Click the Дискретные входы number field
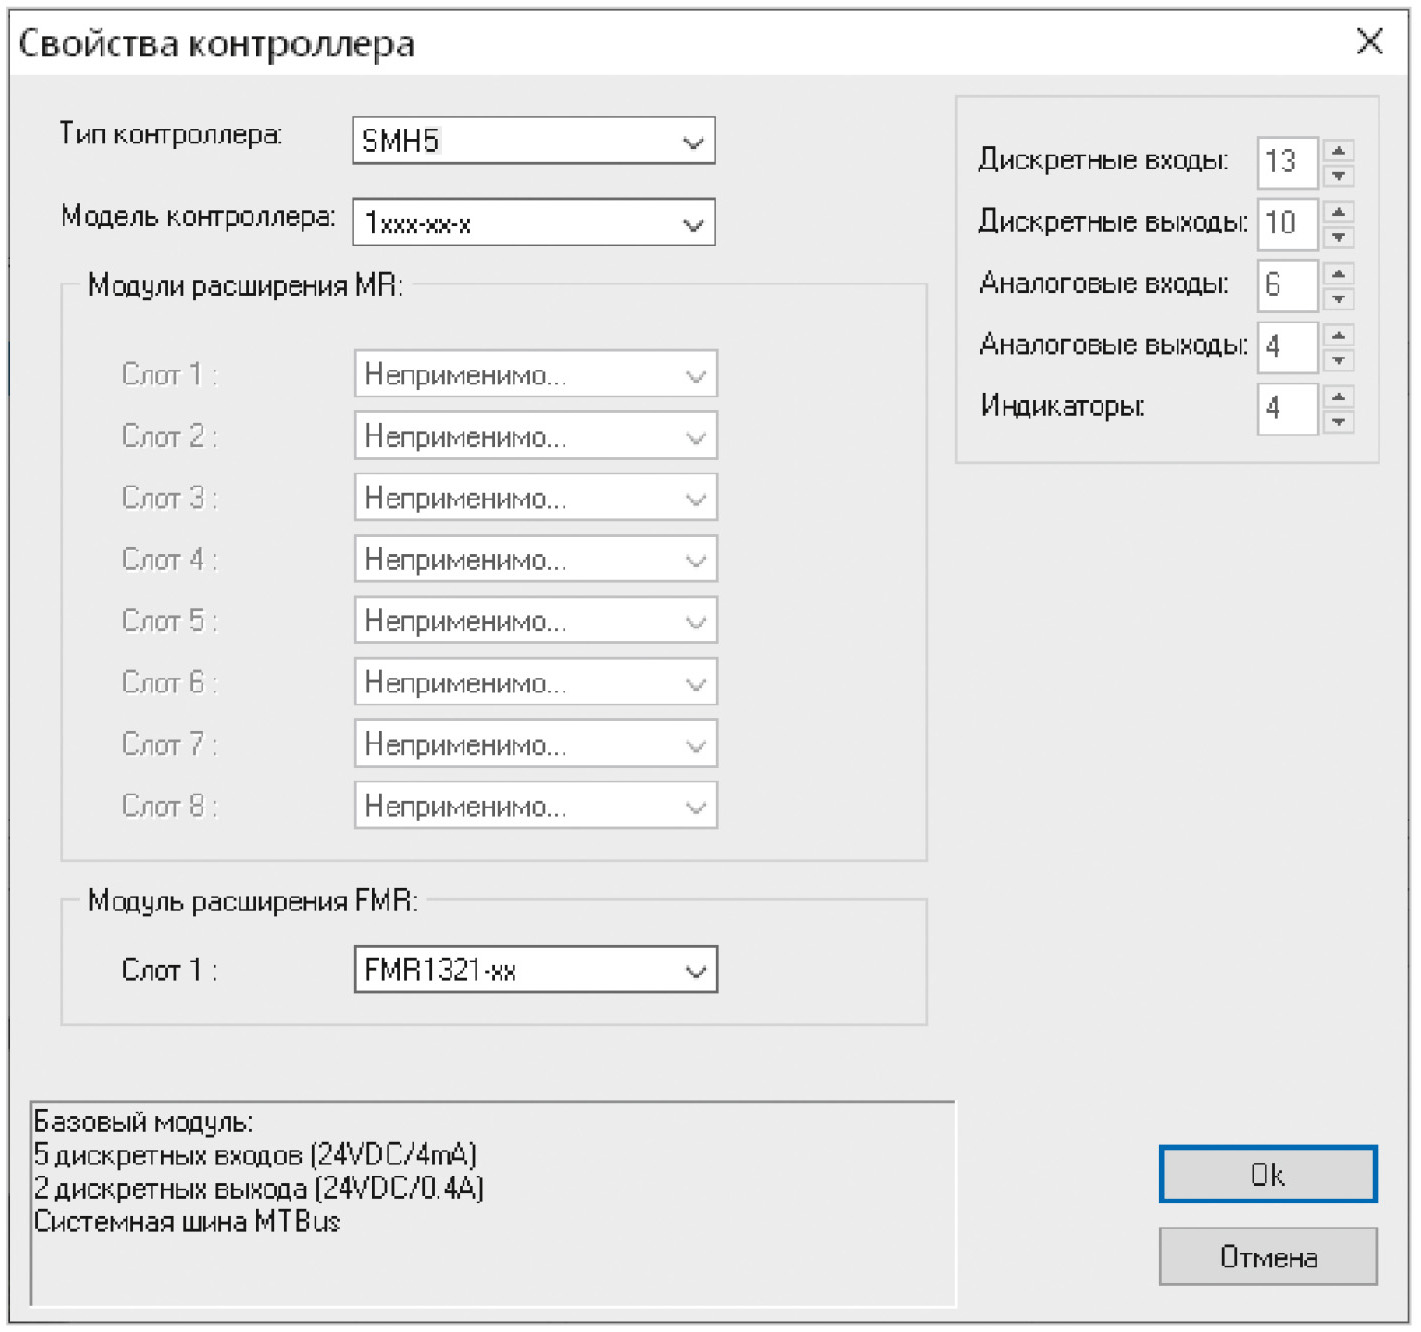The height and width of the screenshot is (1332, 1421). click(x=1286, y=163)
